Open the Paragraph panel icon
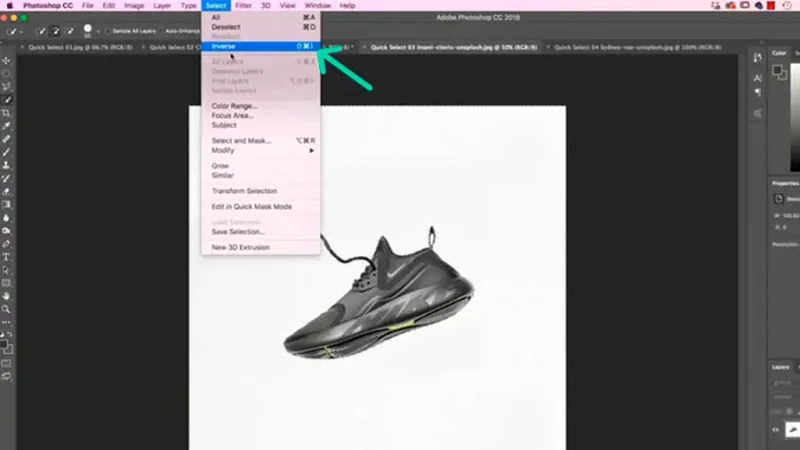The width and height of the screenshot is (800, 450). tap(758, 92)
